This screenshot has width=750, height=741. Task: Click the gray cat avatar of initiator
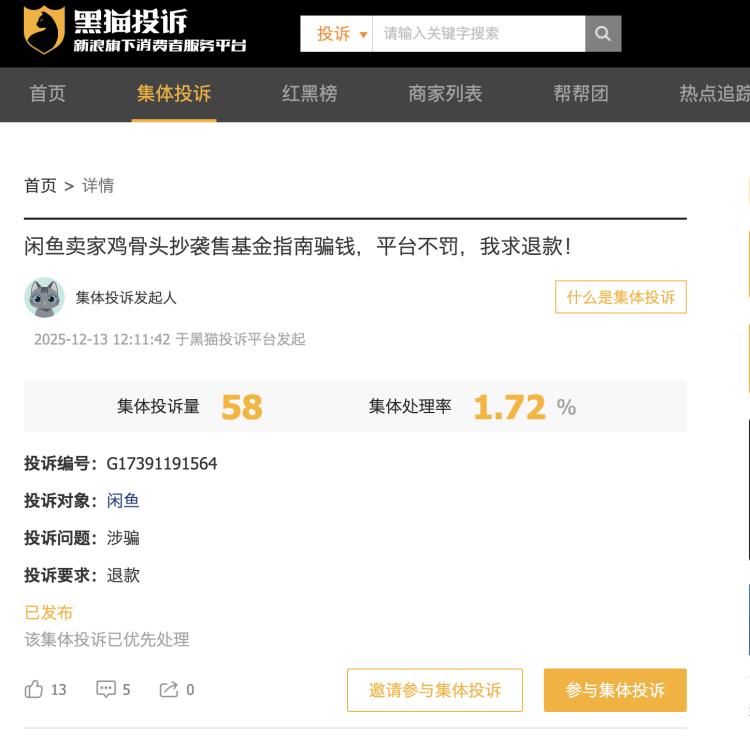[x=44, y=297]
